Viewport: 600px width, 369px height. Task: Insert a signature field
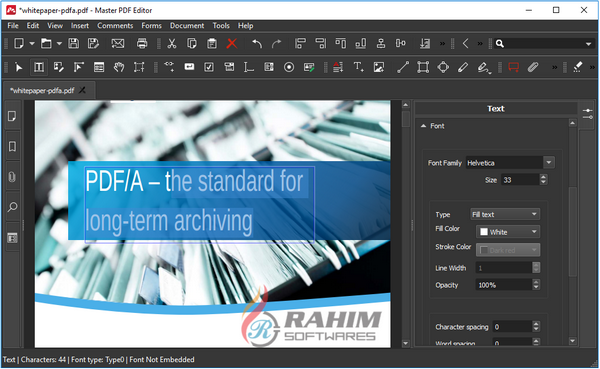click(x=309, y=67)
